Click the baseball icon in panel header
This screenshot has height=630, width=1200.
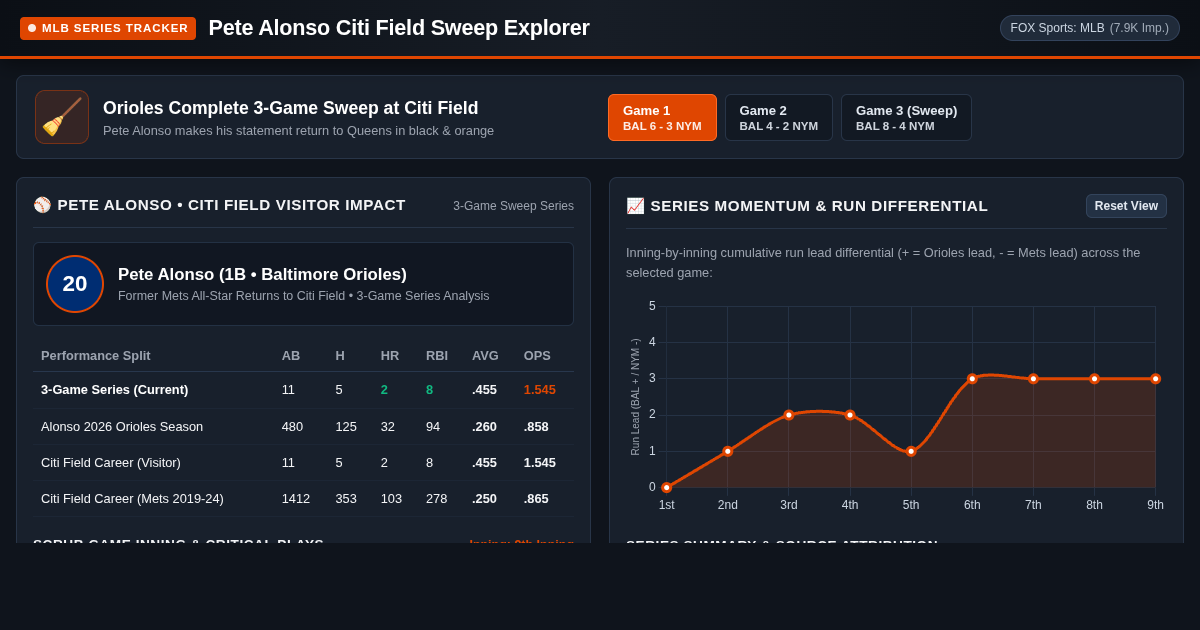point(42,205)
